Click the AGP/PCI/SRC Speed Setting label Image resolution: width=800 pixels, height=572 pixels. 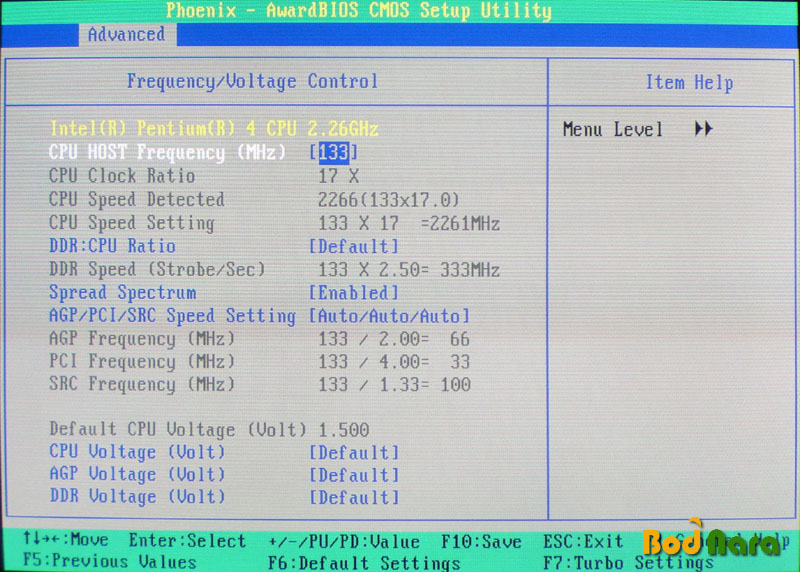point(172,316)
